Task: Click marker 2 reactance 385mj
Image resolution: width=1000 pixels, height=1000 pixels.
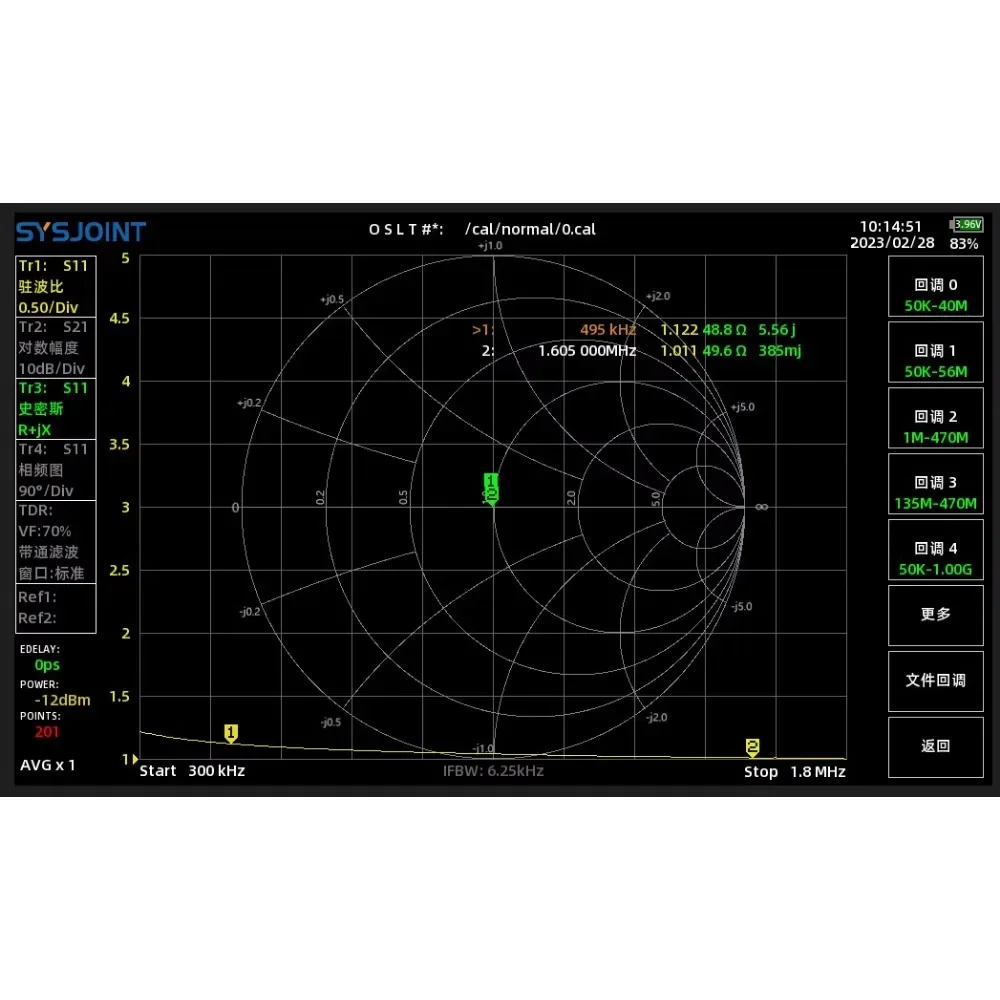Action: point(779,351)
